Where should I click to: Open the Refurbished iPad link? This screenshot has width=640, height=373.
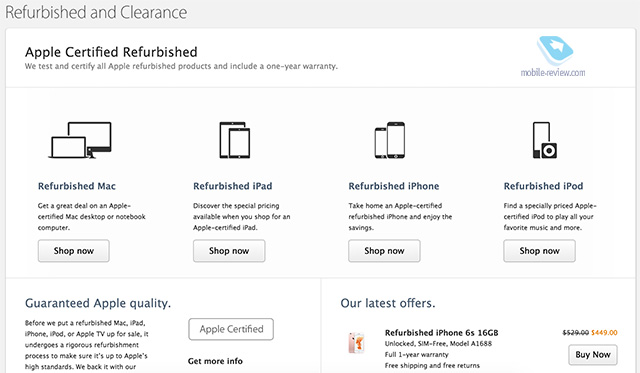(233, 186)
